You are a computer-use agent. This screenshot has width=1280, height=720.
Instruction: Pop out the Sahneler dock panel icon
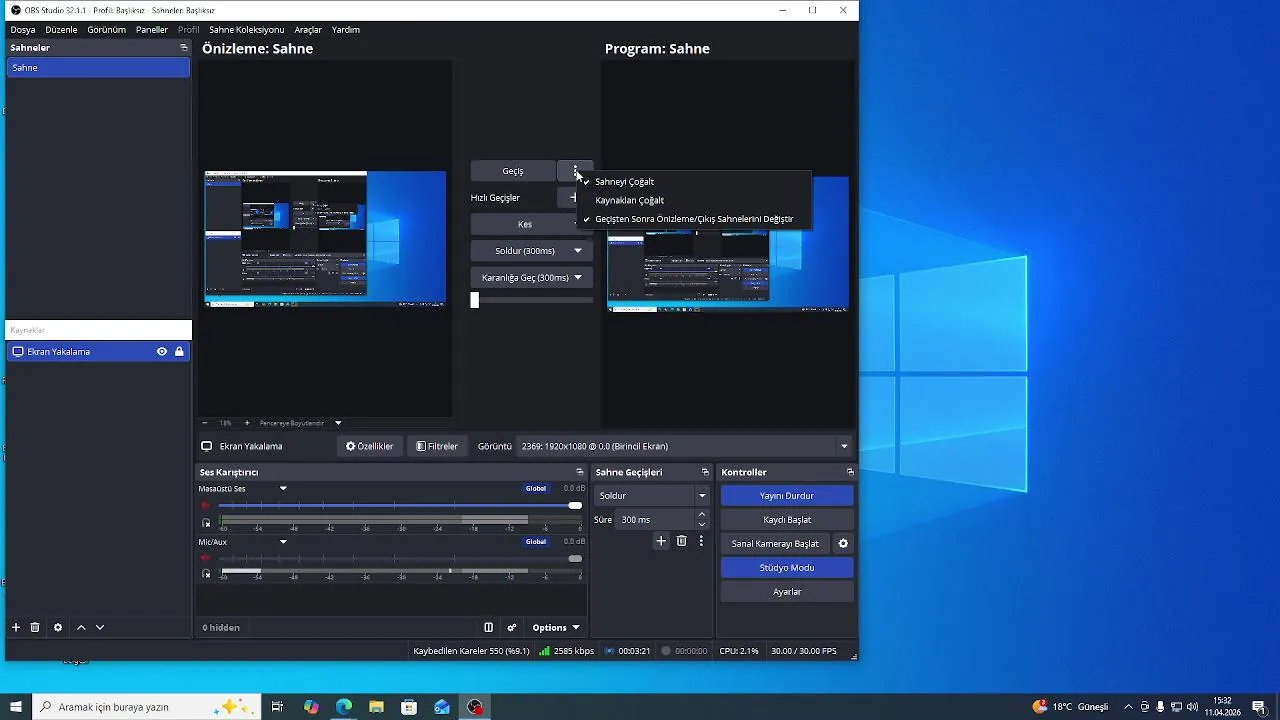pyautogui.click(x=183, y=48)
